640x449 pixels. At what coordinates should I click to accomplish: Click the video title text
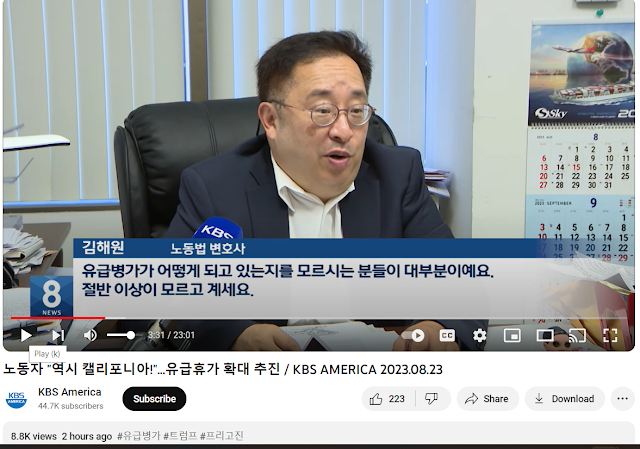click(223, 369)
